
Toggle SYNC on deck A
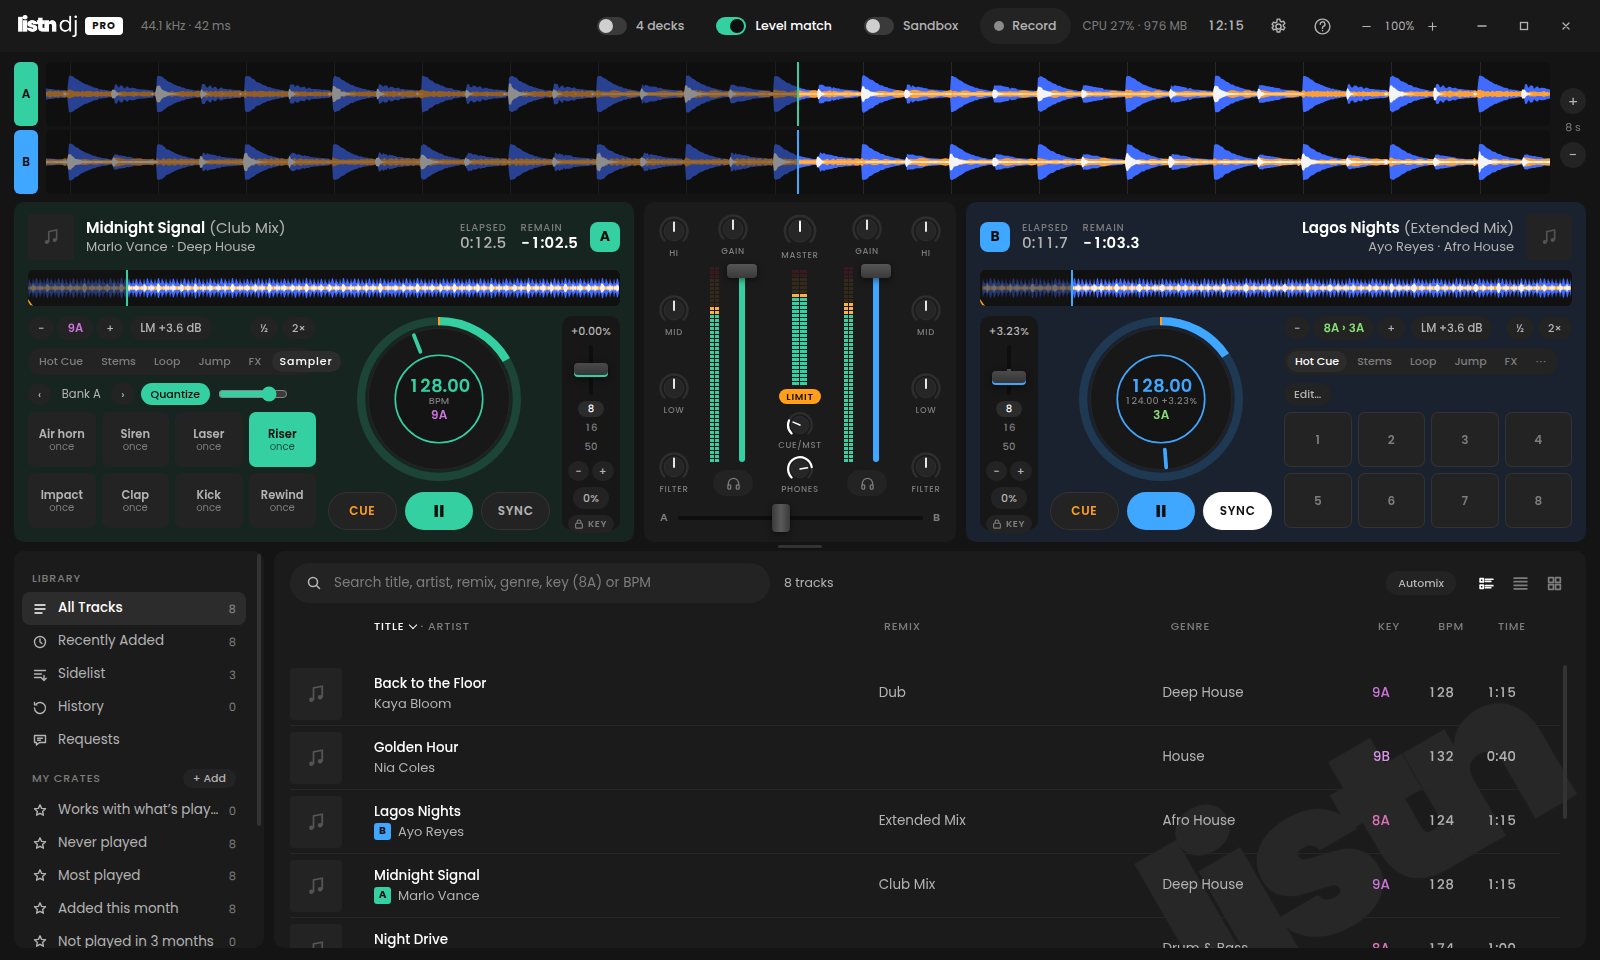coord(515,510)
